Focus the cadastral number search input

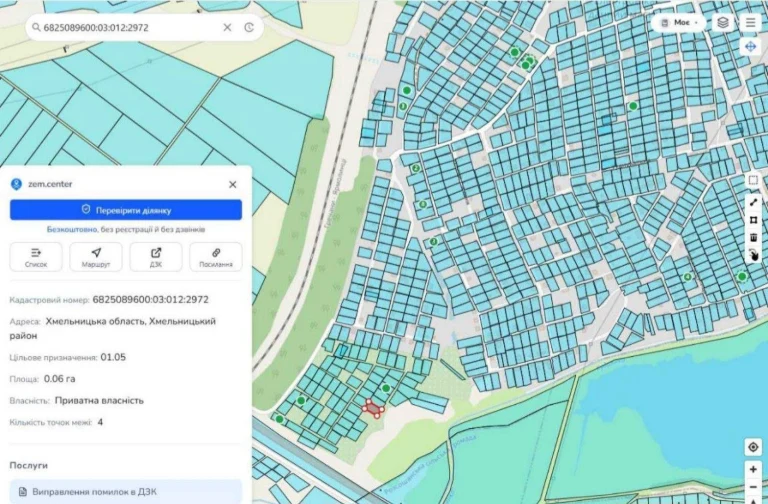(130, 27)
